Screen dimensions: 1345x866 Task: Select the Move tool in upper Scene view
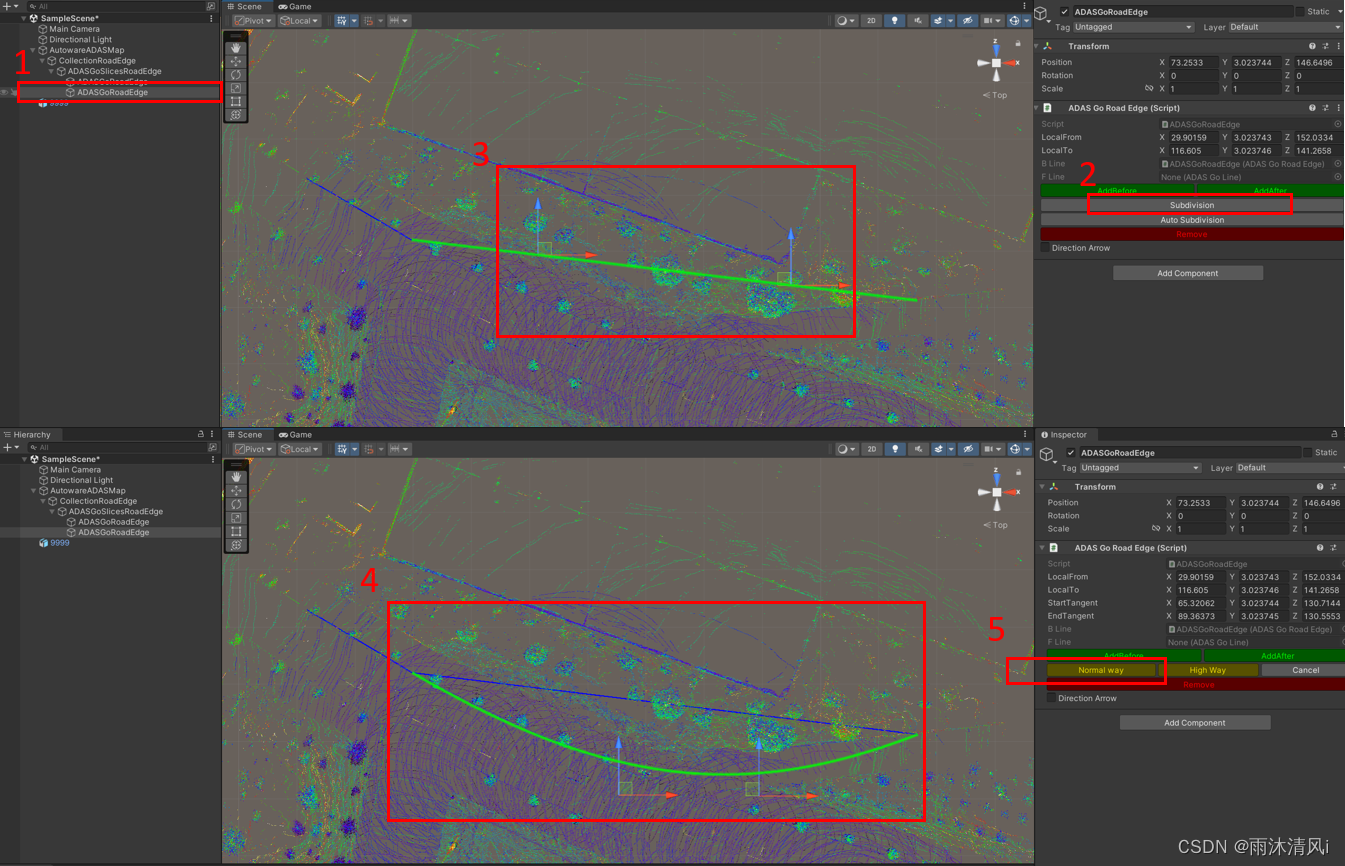pyautogui.click(x=236, y=61)
